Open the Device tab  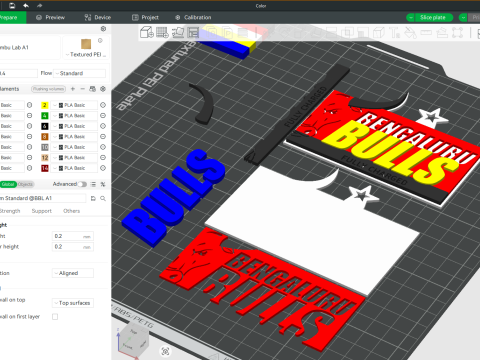98,17
